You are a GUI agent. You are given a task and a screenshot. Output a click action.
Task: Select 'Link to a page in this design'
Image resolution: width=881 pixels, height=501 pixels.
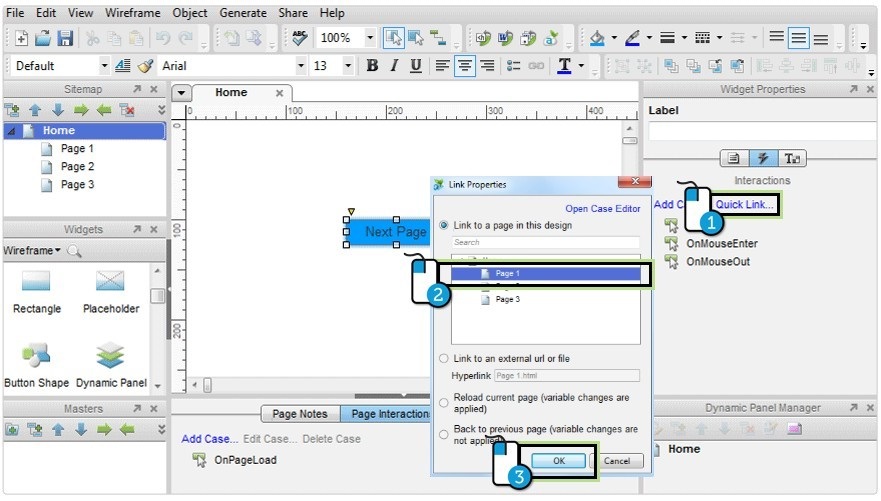[445, 225]
